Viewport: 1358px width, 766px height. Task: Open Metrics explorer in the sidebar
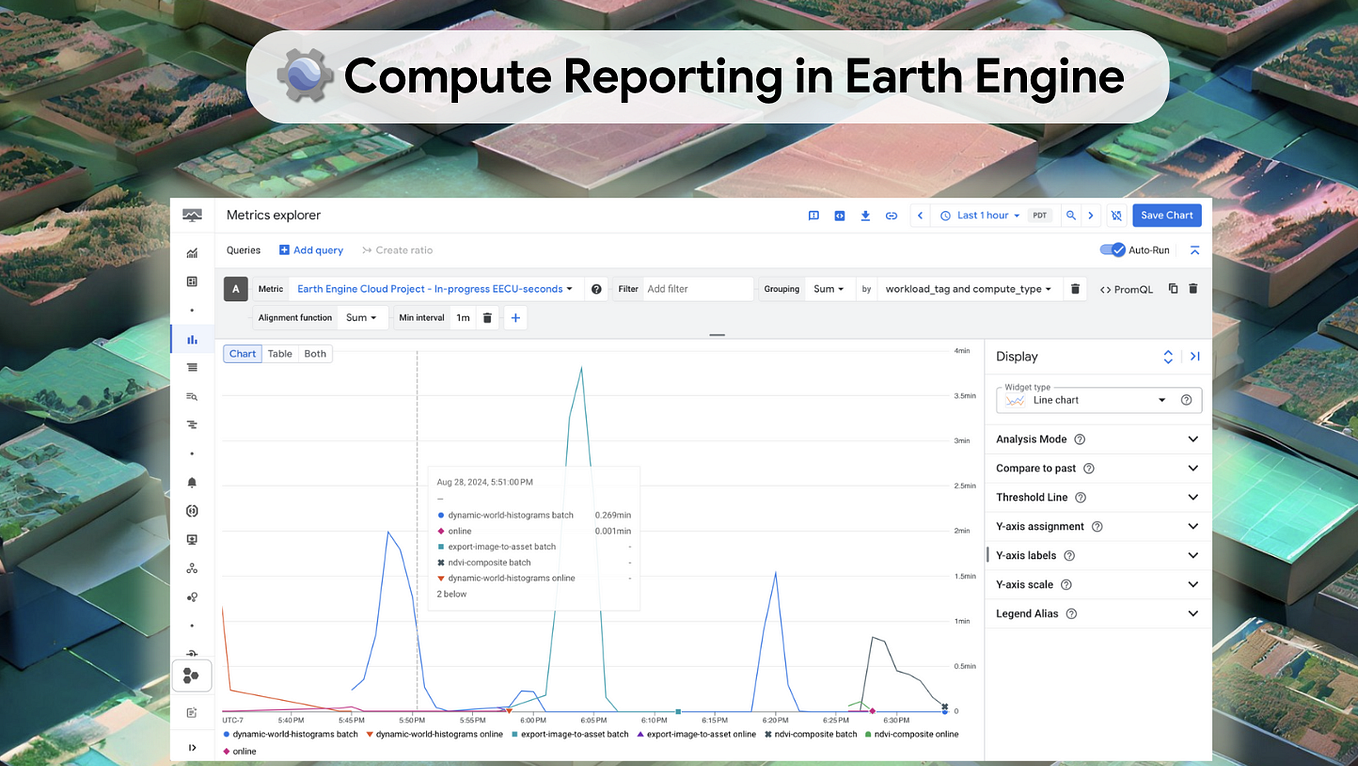tap(192, 339)
